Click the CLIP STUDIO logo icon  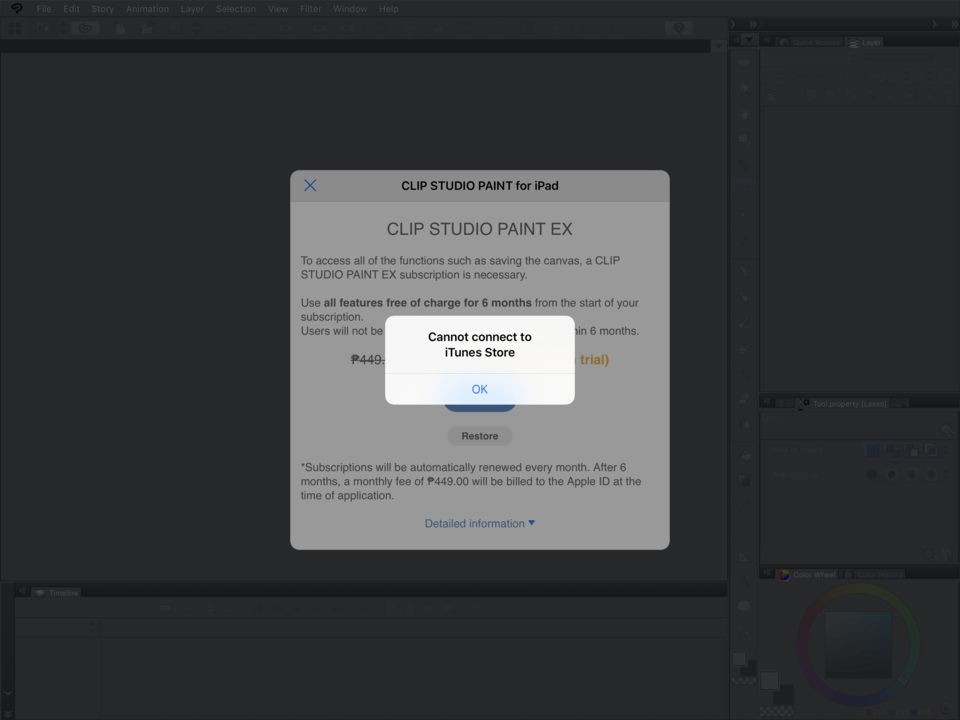click(x=17, y=9)
